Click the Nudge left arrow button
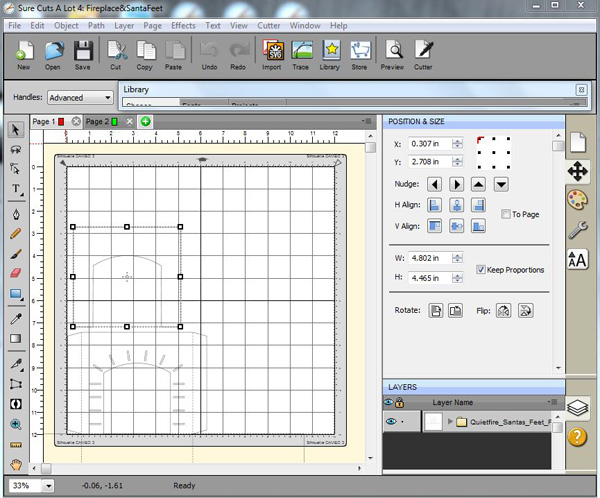Image resolution: width=600 pixels, height=498 pixels. pyautogui.click(x=435, y=184)
